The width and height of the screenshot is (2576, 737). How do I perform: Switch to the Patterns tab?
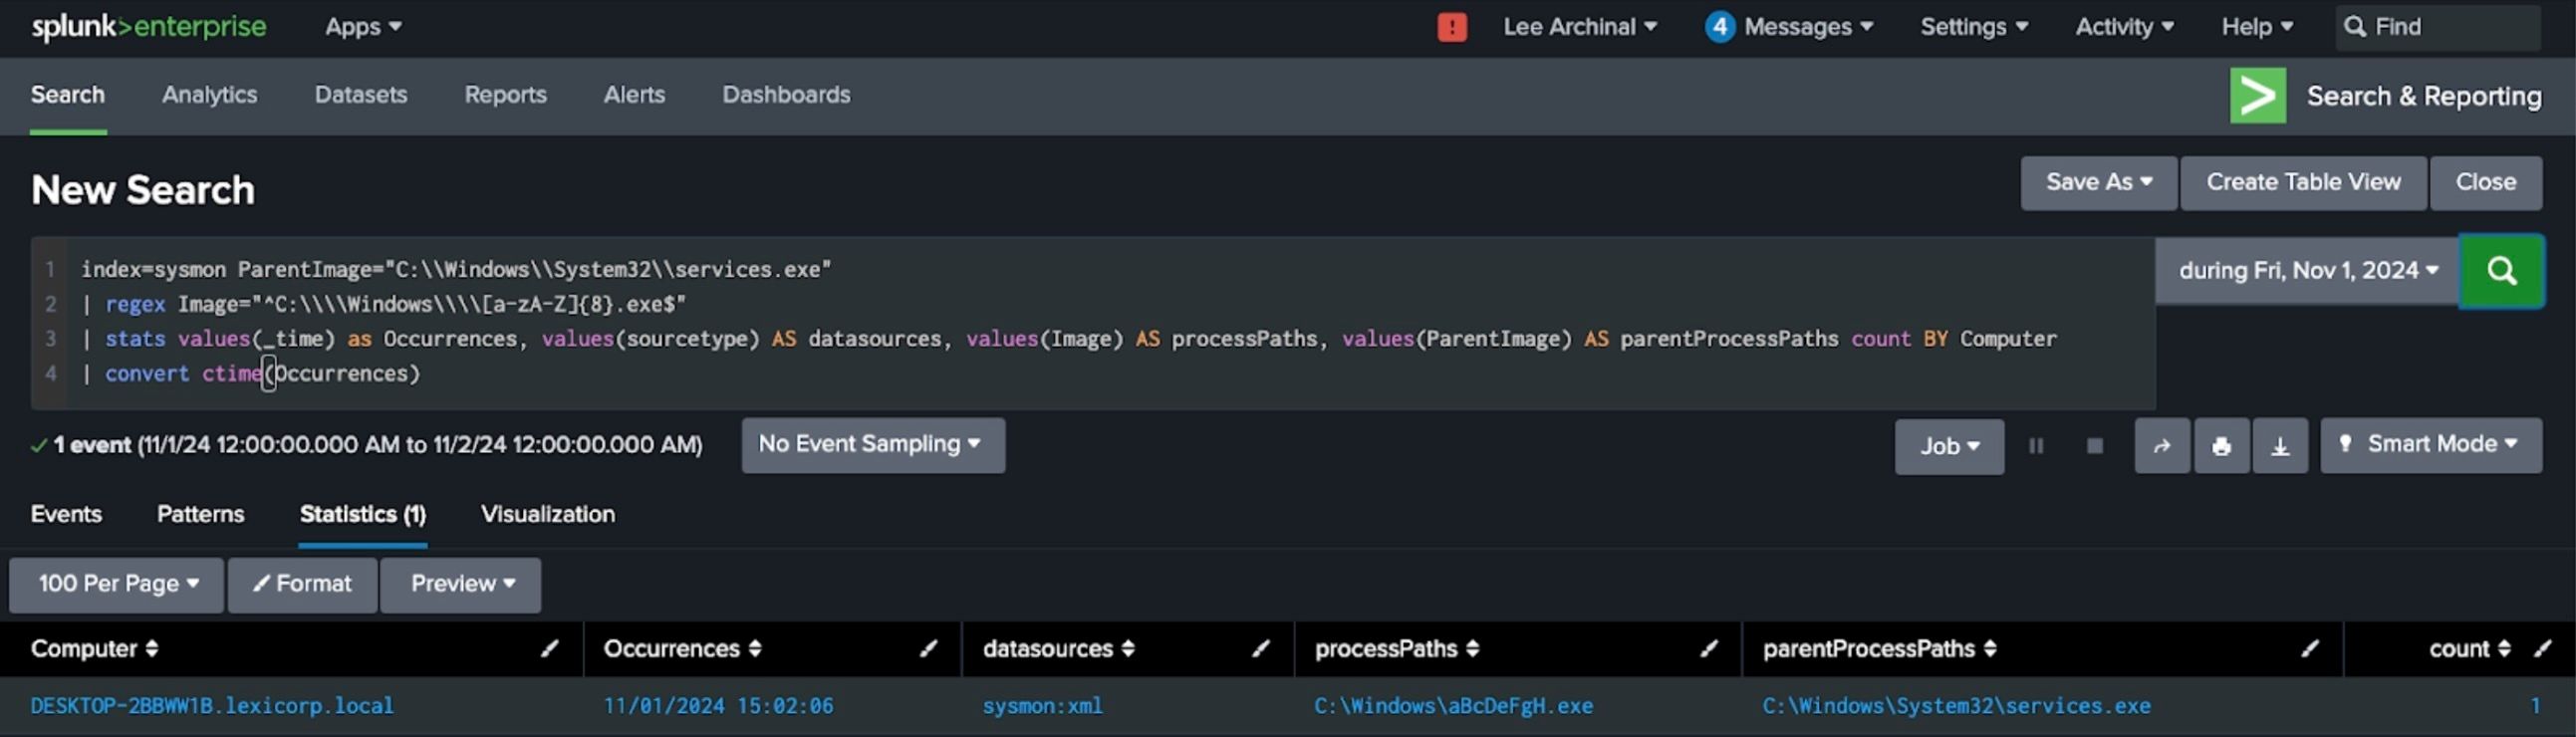point(200,515)
